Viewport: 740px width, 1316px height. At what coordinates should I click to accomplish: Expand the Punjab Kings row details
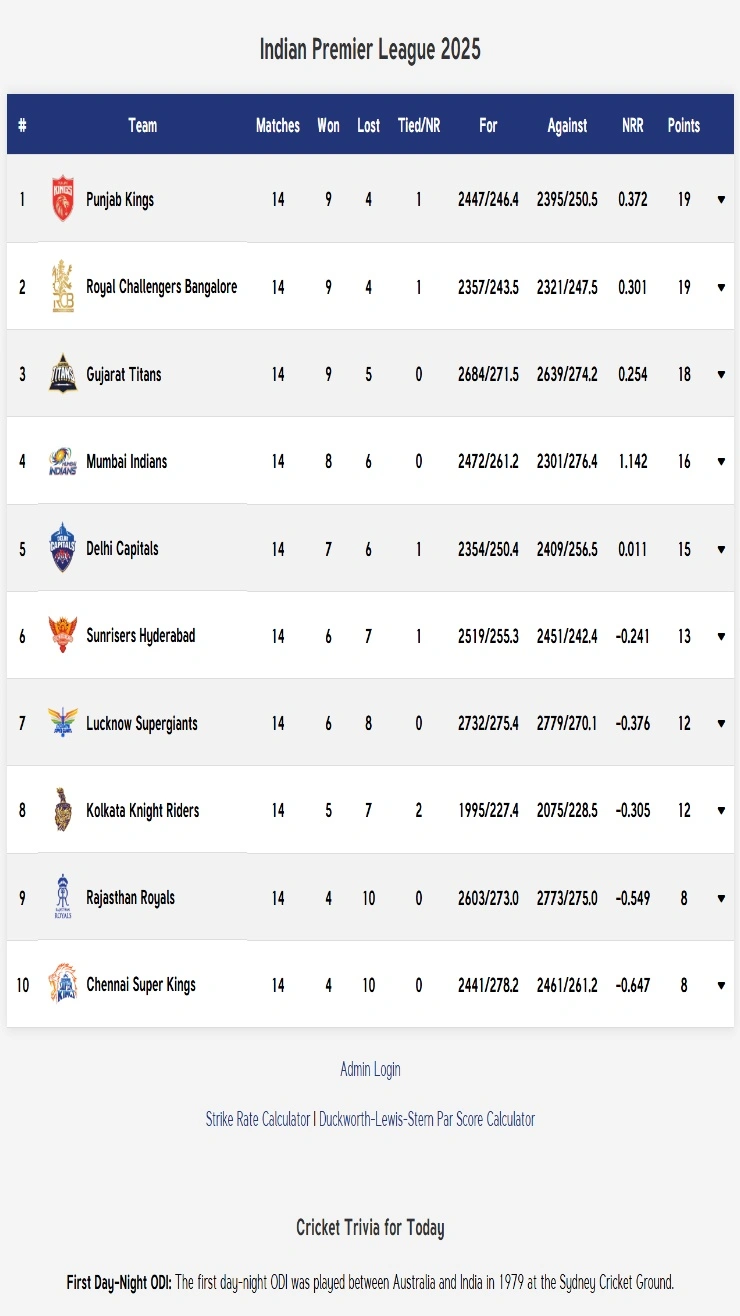721,200
